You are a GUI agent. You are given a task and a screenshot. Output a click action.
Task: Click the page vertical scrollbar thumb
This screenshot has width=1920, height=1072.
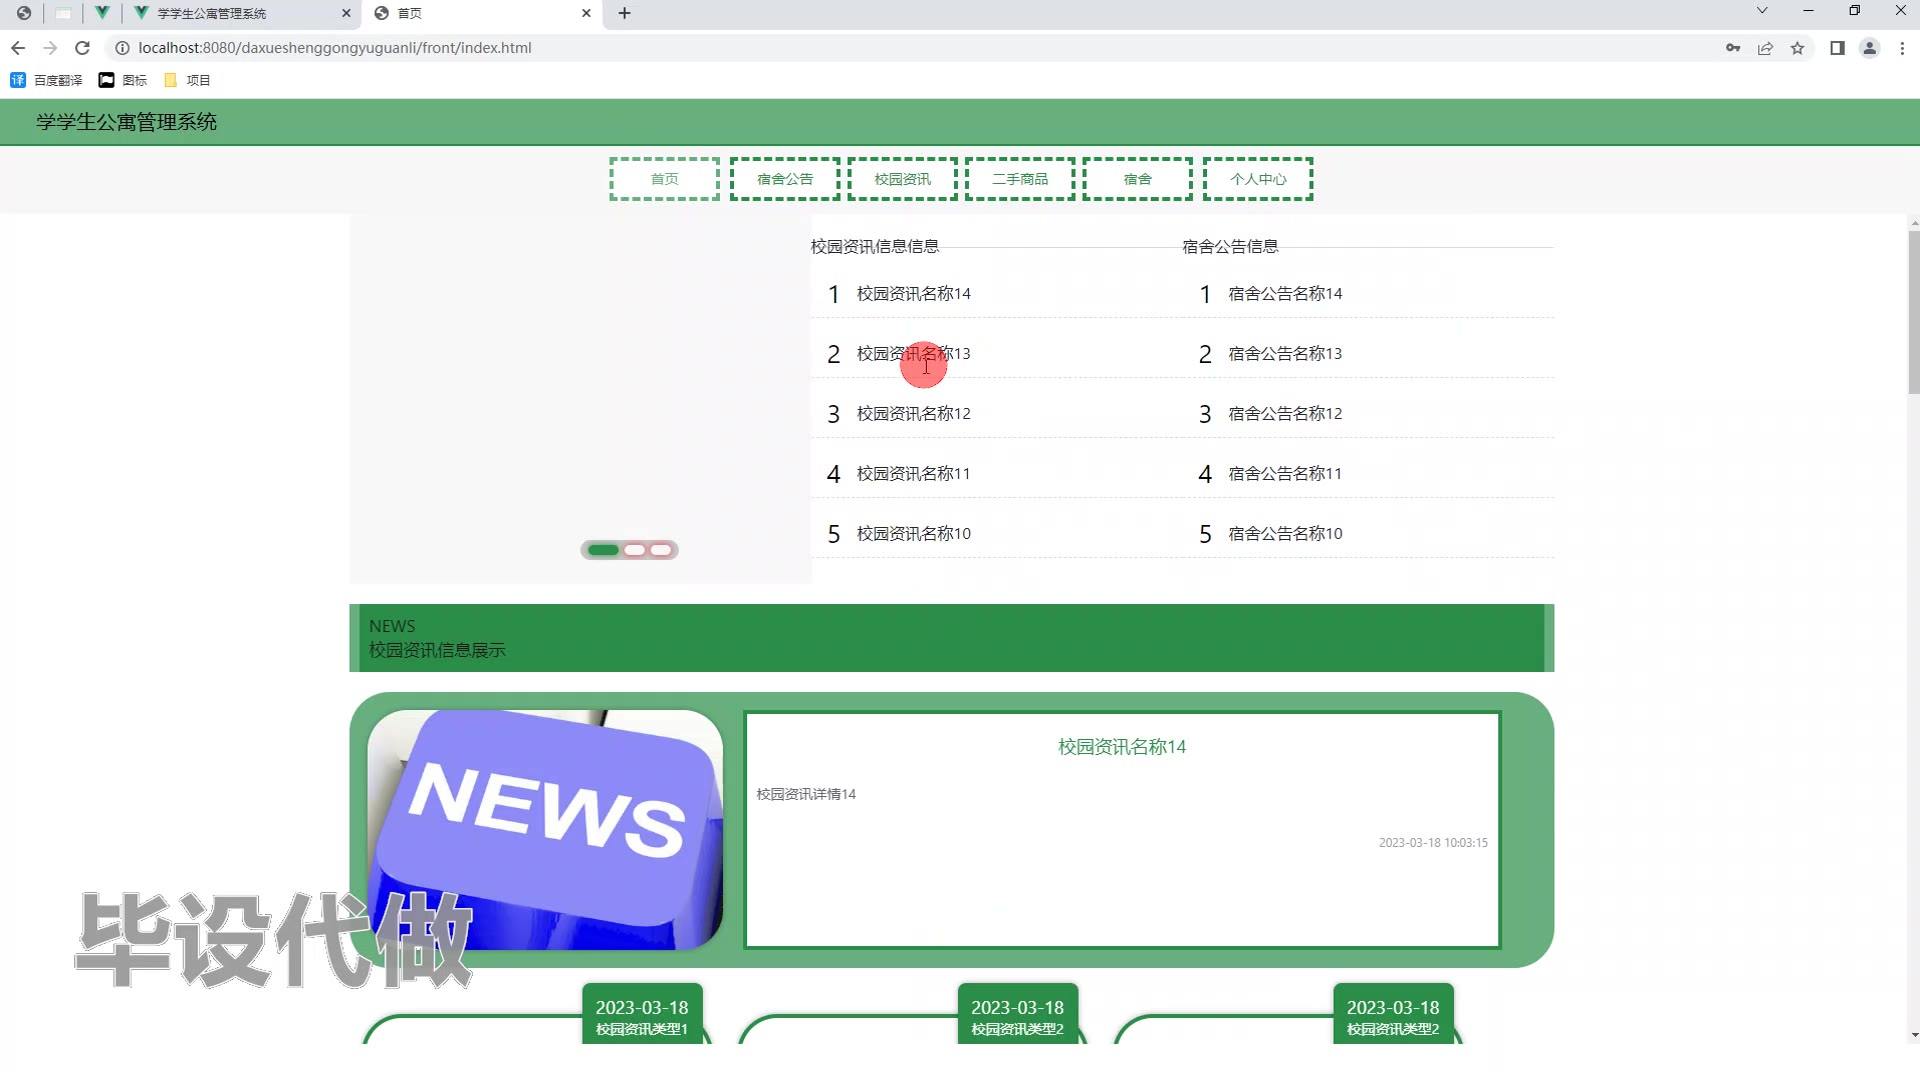[1914, 312]
